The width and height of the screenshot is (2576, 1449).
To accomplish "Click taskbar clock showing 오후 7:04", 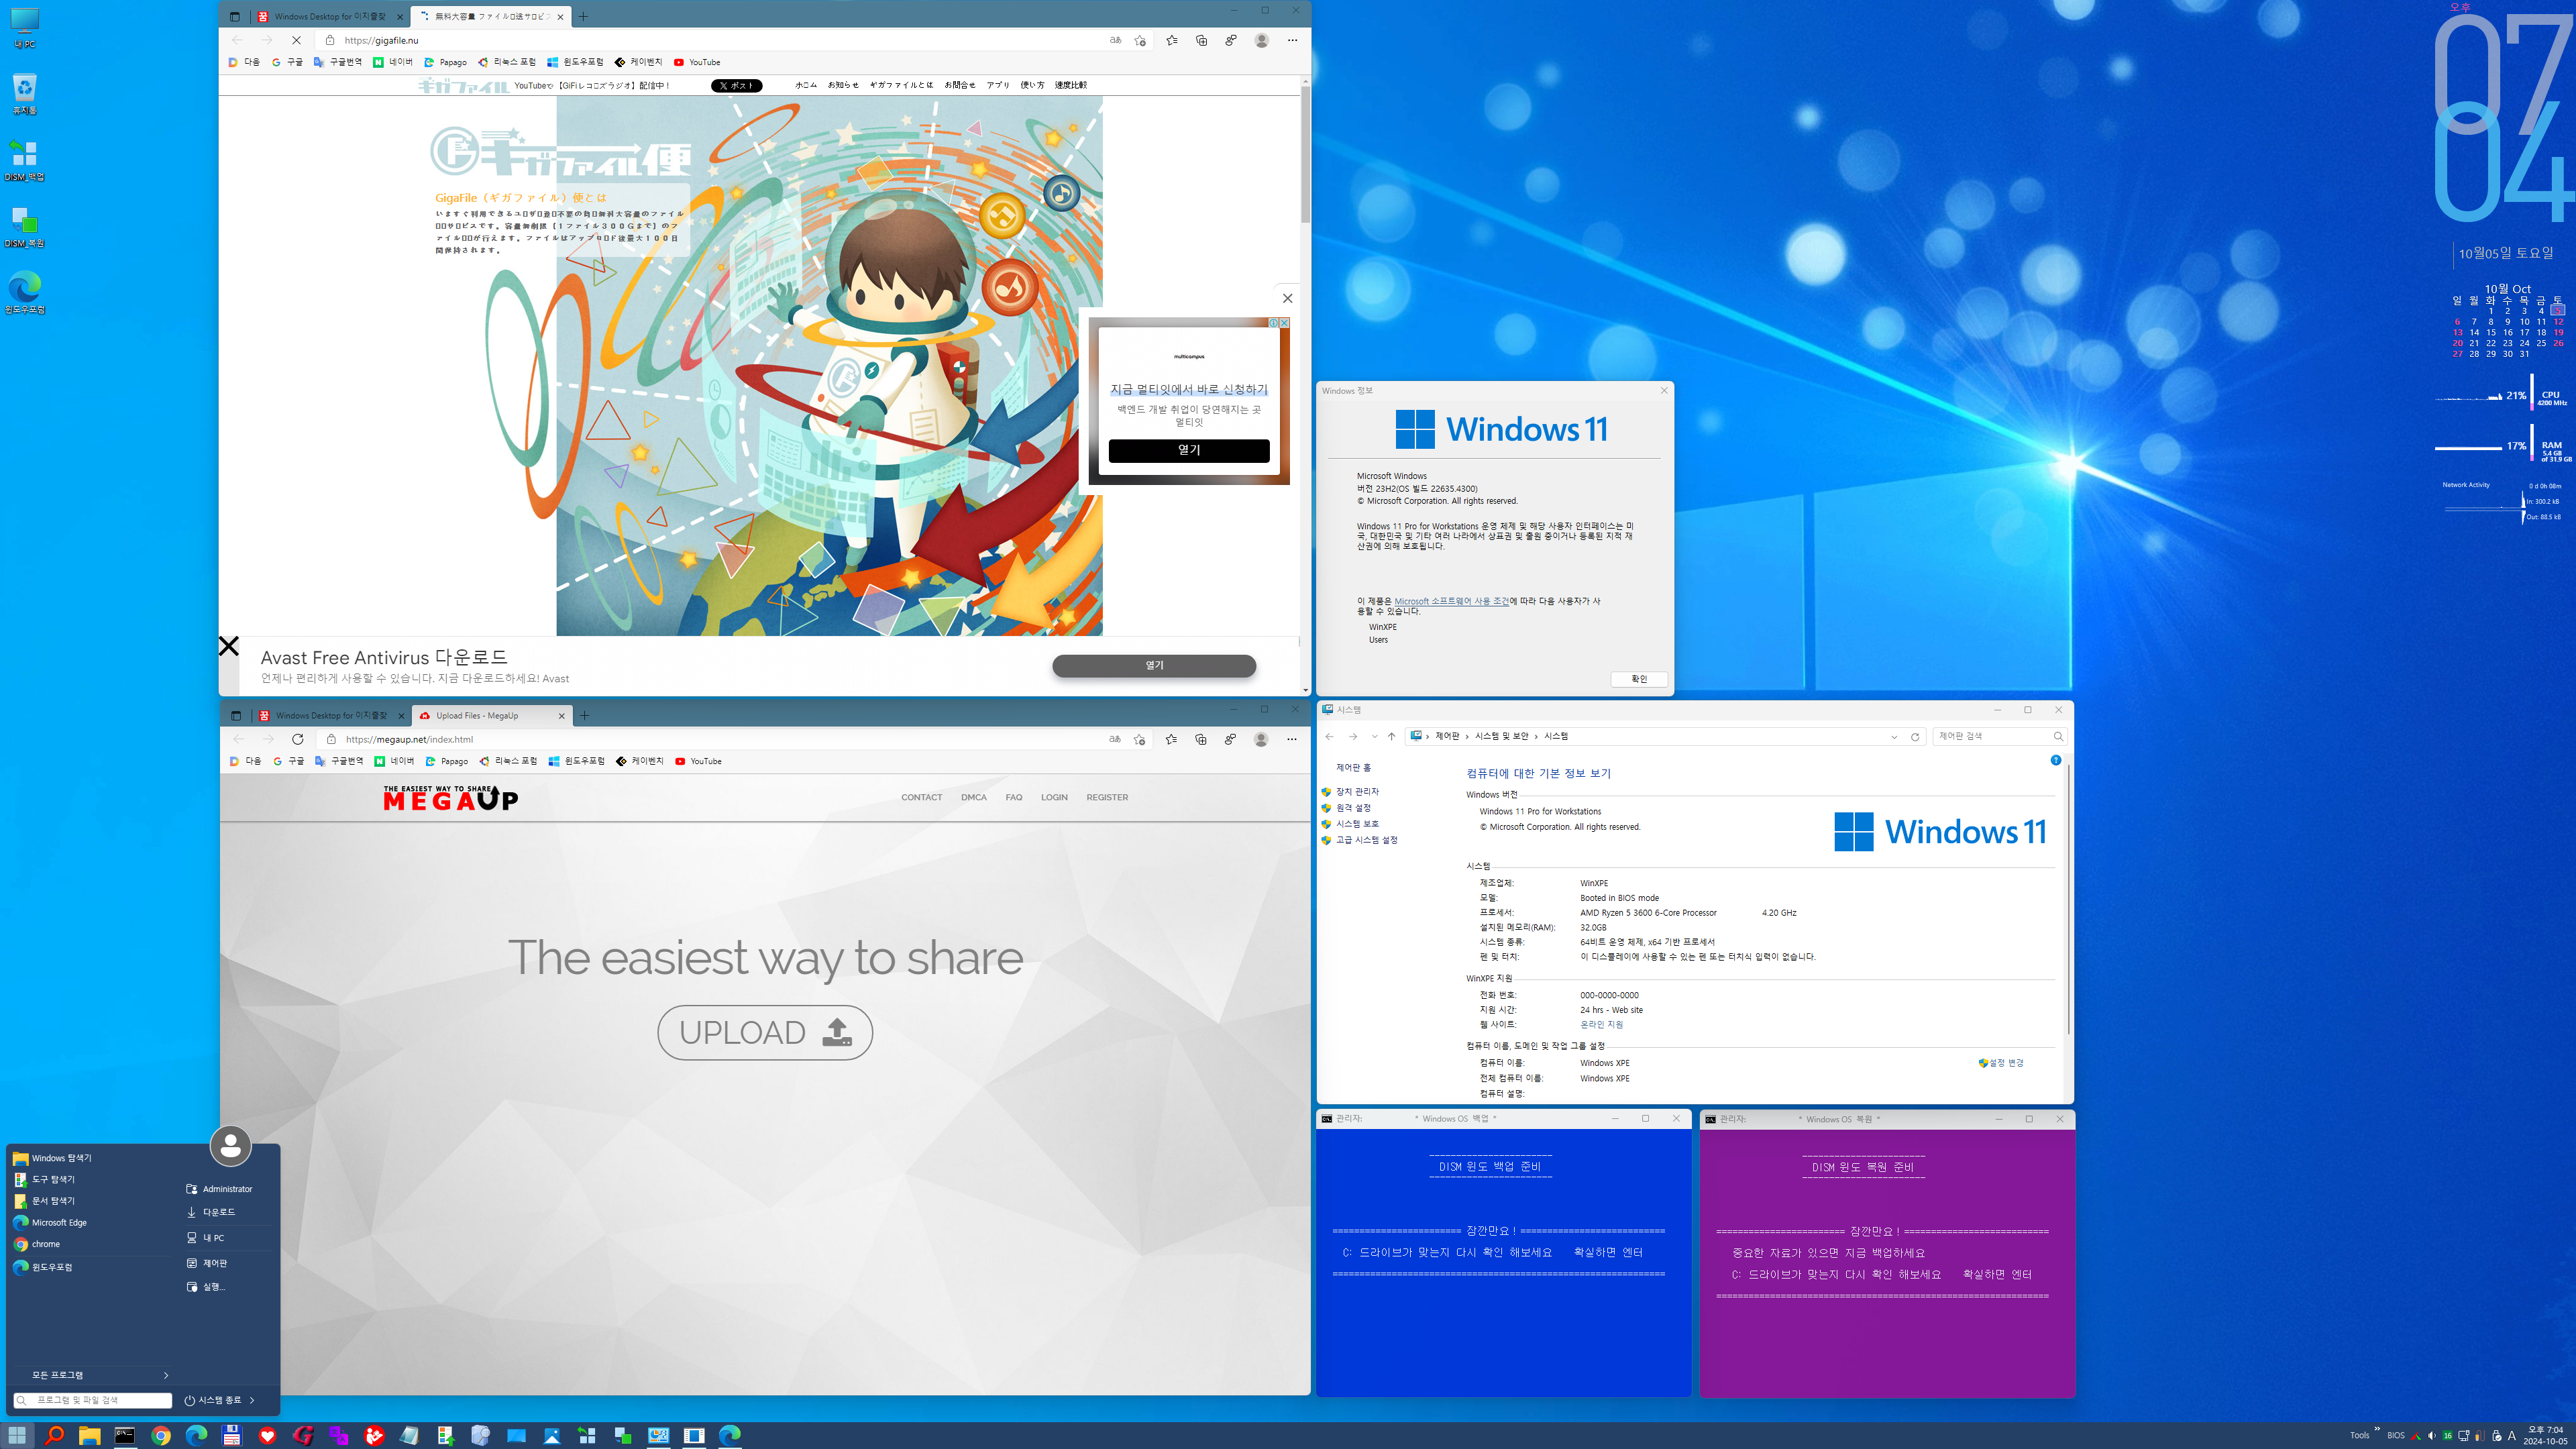I will click(x=2545, y=1435).
